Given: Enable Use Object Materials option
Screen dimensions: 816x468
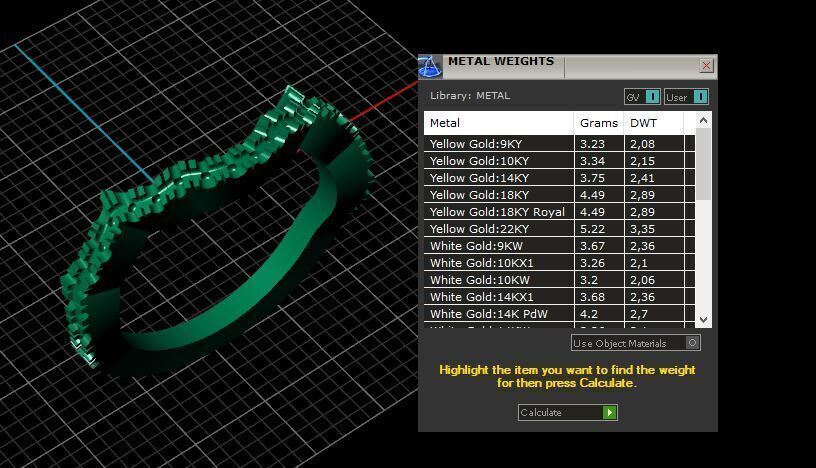Looking at the screenshot, I should point(635,343).
